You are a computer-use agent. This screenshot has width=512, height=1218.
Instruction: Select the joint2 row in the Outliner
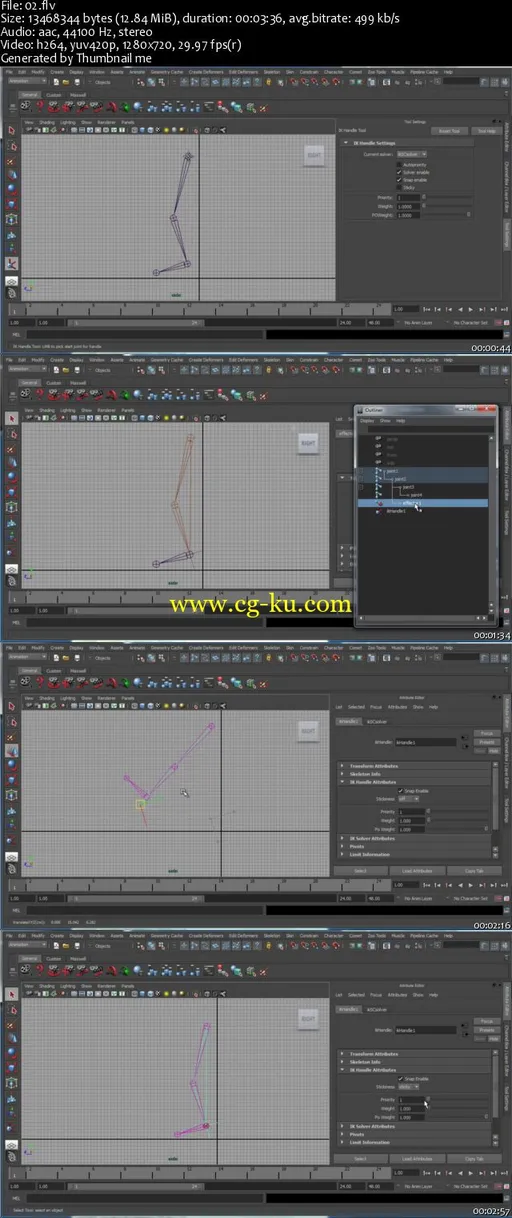point(424,479)
